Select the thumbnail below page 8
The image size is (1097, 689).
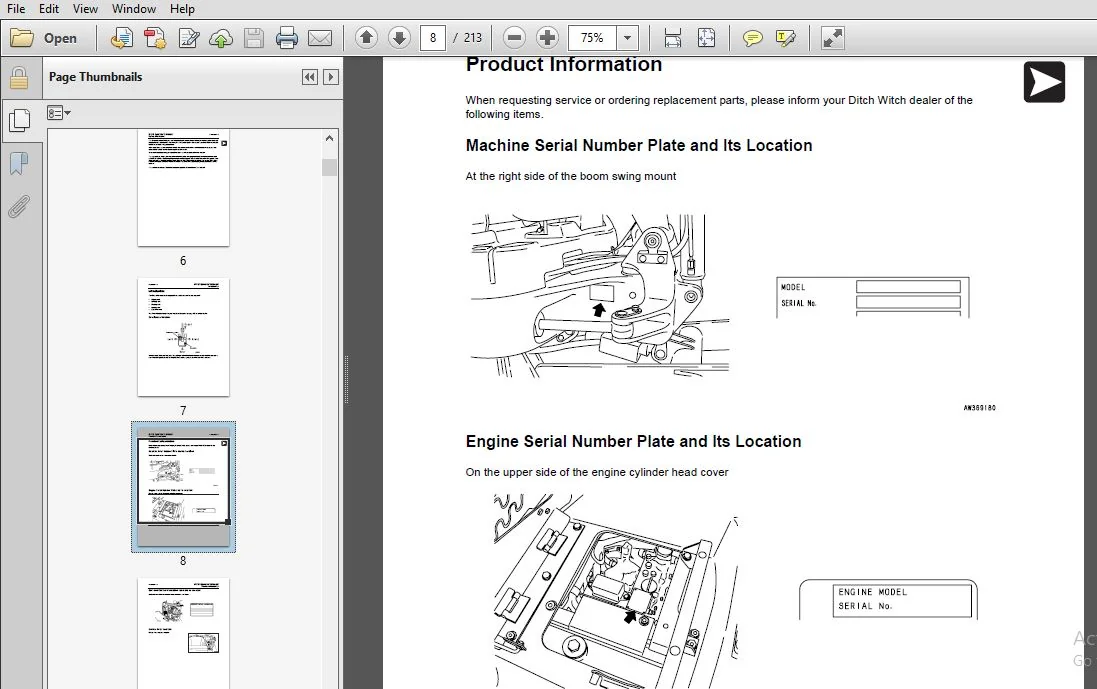[183, 633]
